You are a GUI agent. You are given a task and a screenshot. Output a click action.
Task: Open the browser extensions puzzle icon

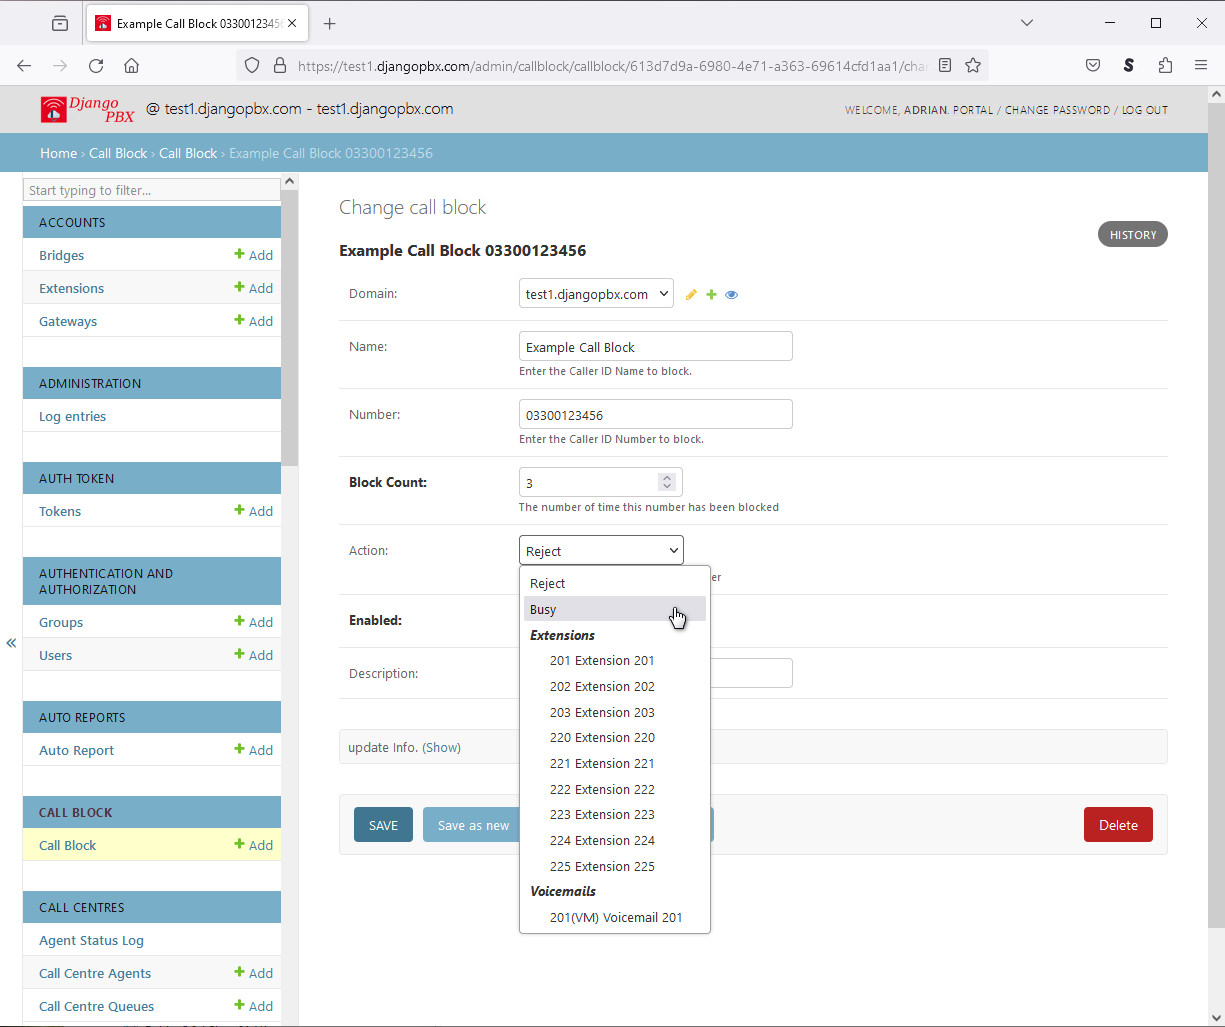click(x=1165, y=66)
